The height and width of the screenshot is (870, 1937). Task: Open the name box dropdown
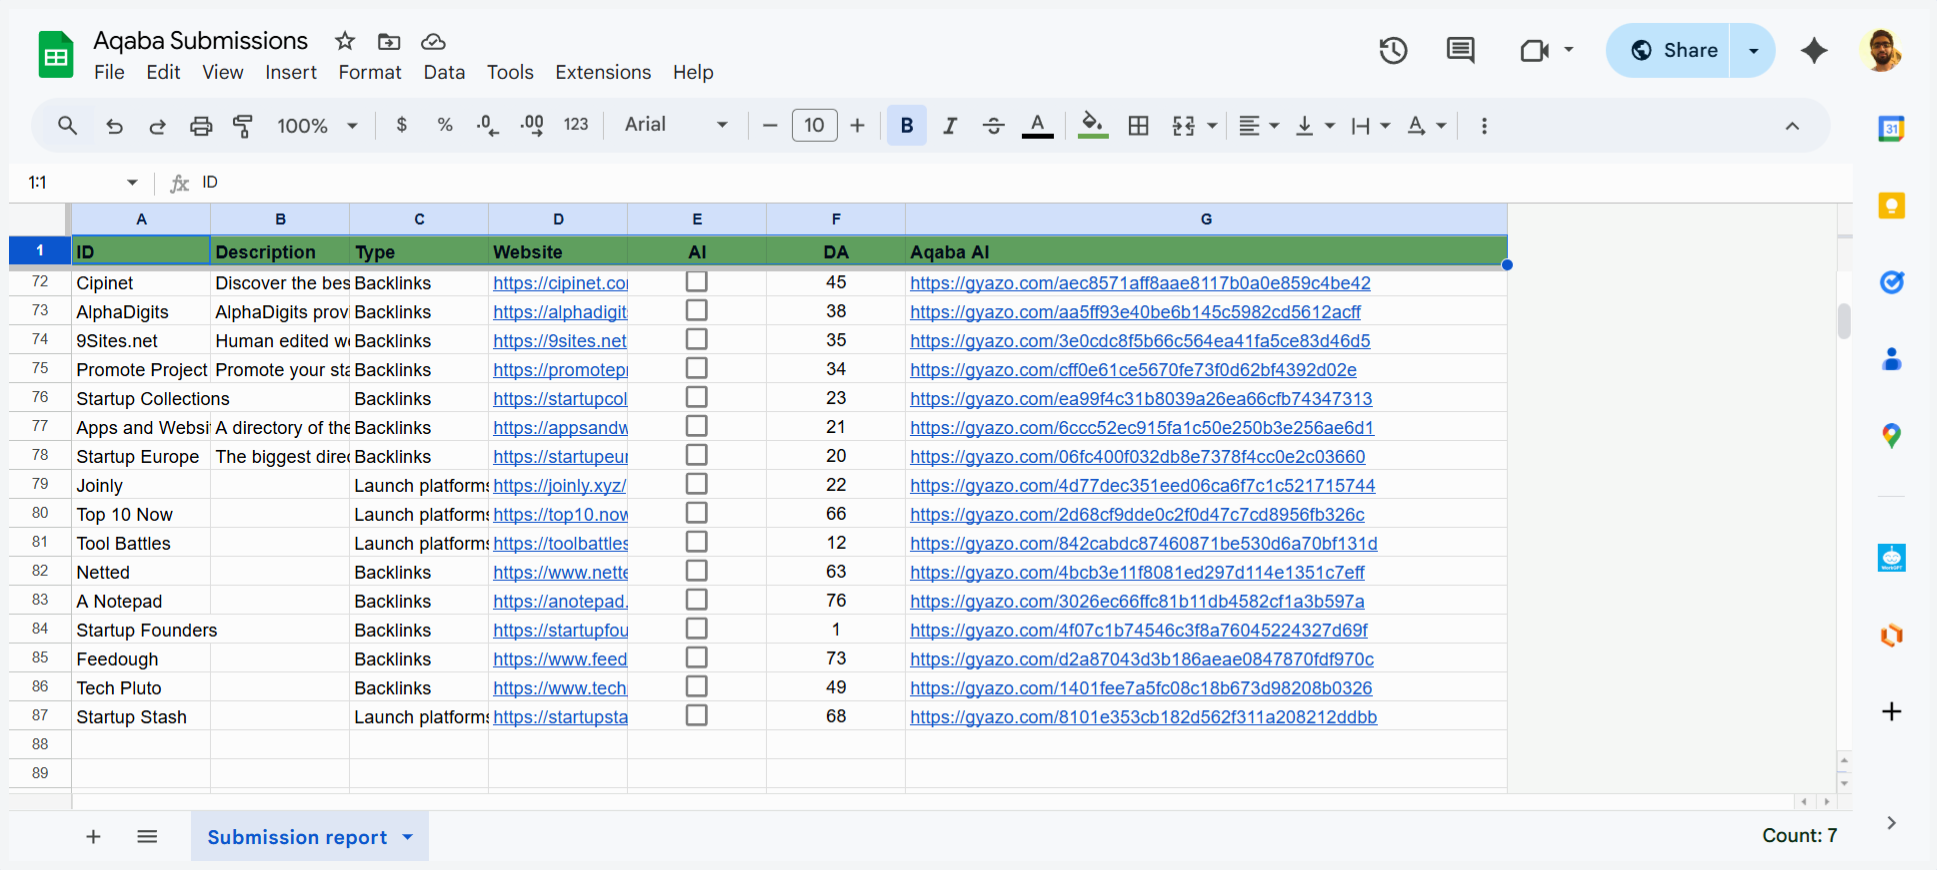(132, 182)
